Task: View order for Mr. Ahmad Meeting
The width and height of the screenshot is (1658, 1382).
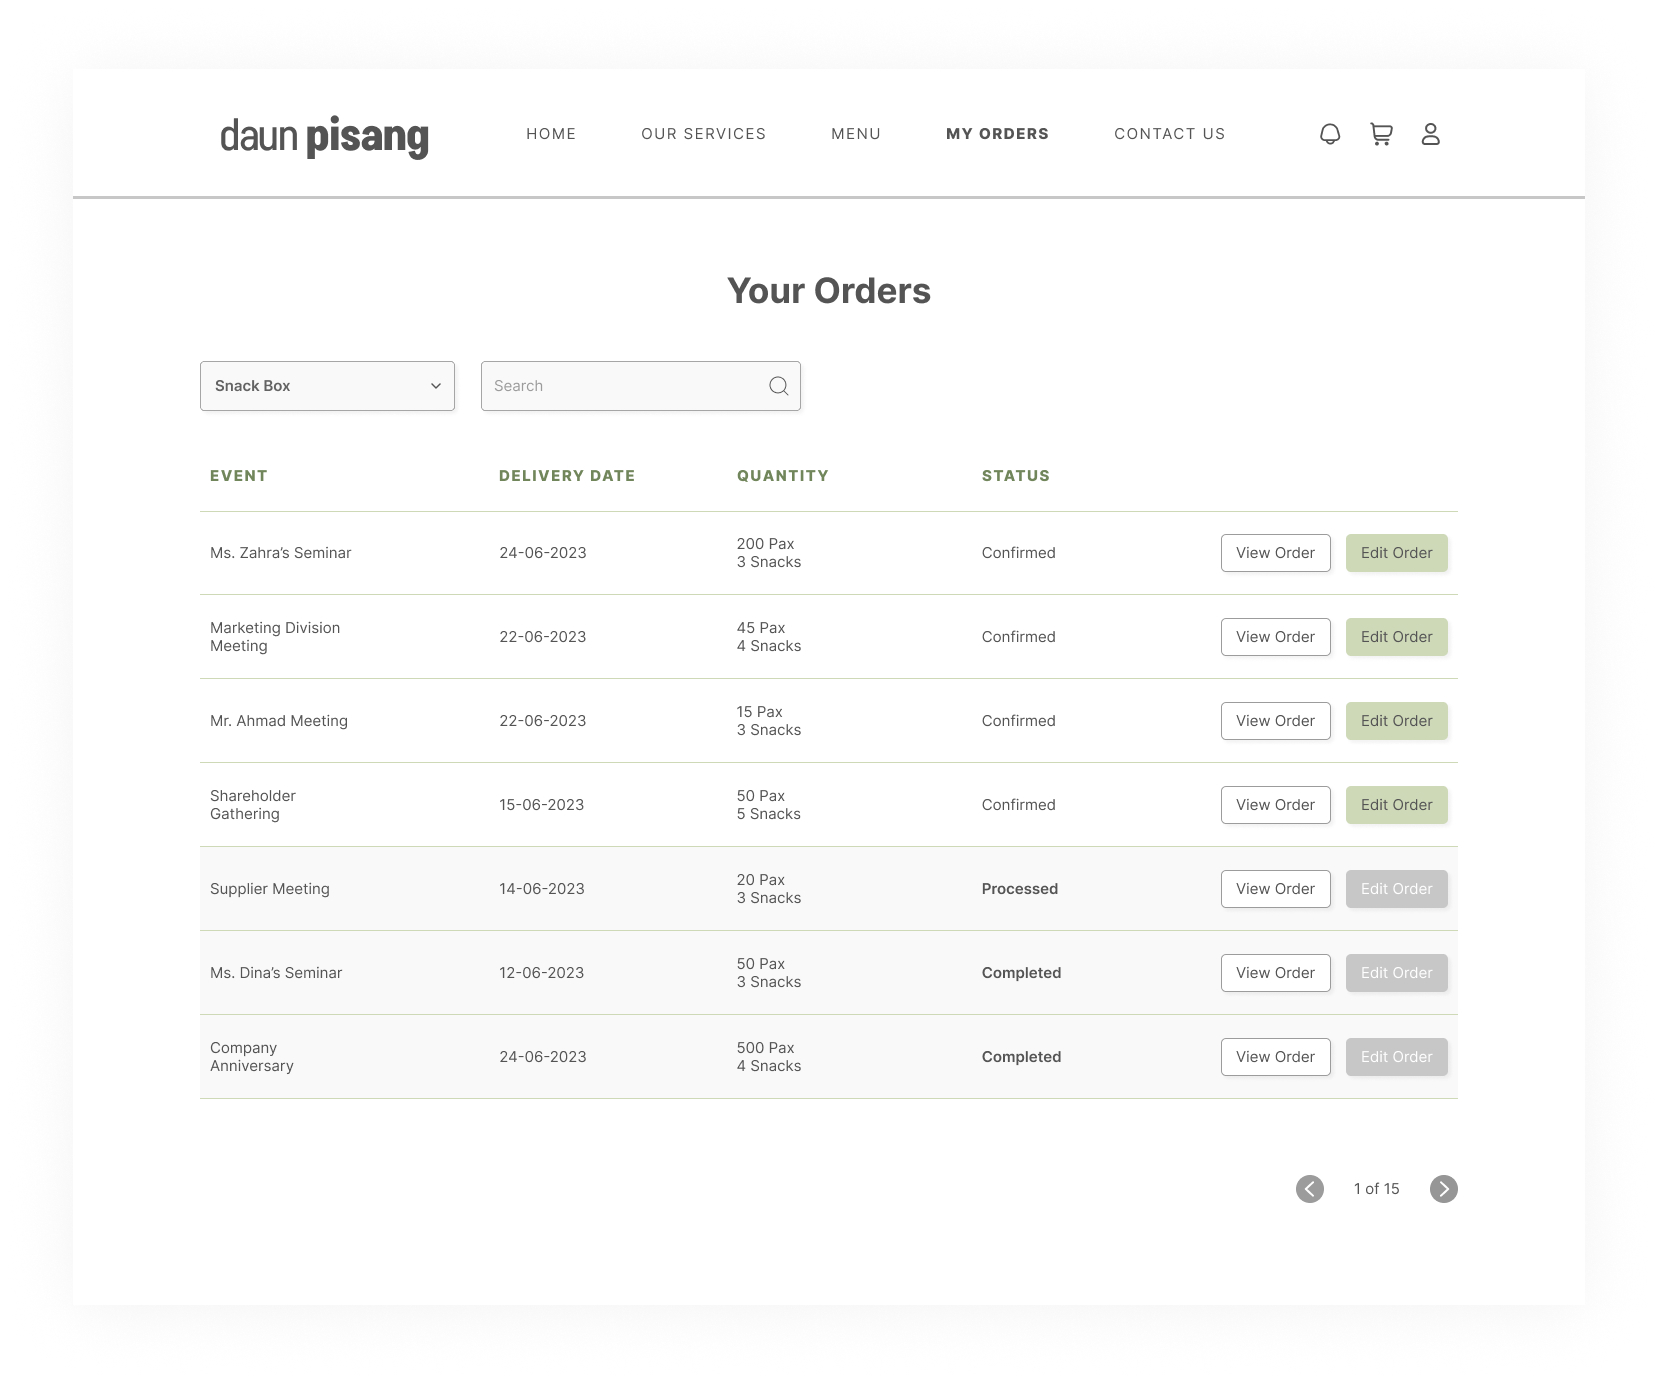Action: [1275, 721]
